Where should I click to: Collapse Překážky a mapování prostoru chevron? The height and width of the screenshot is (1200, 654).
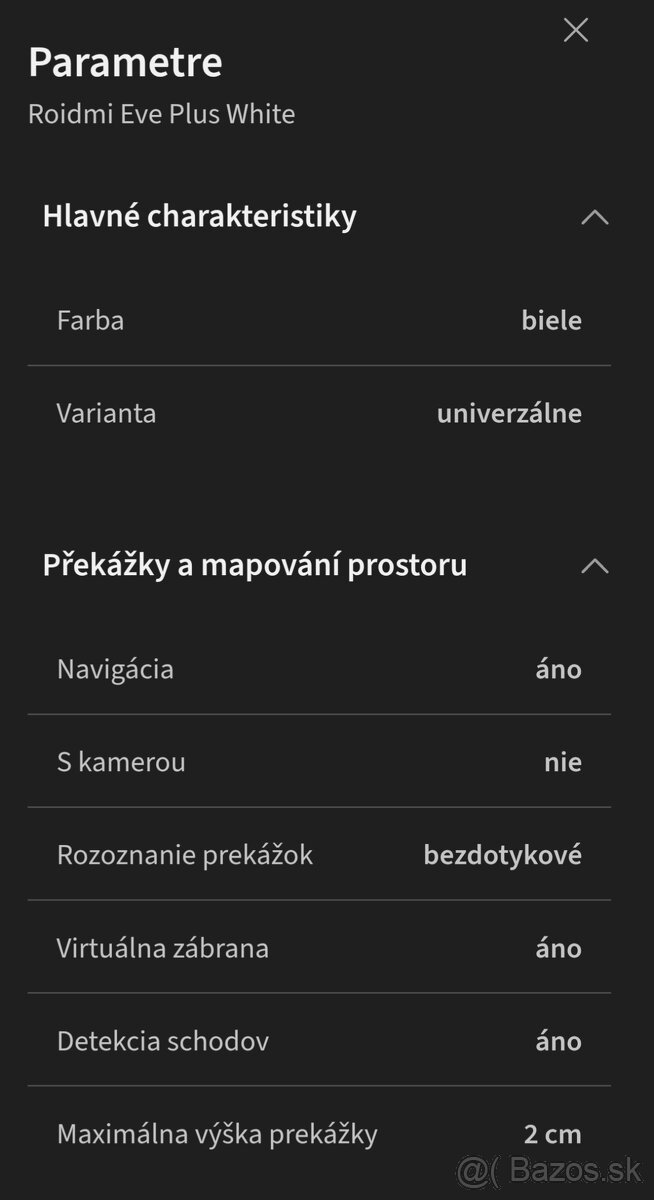click(x=595, y=566)
